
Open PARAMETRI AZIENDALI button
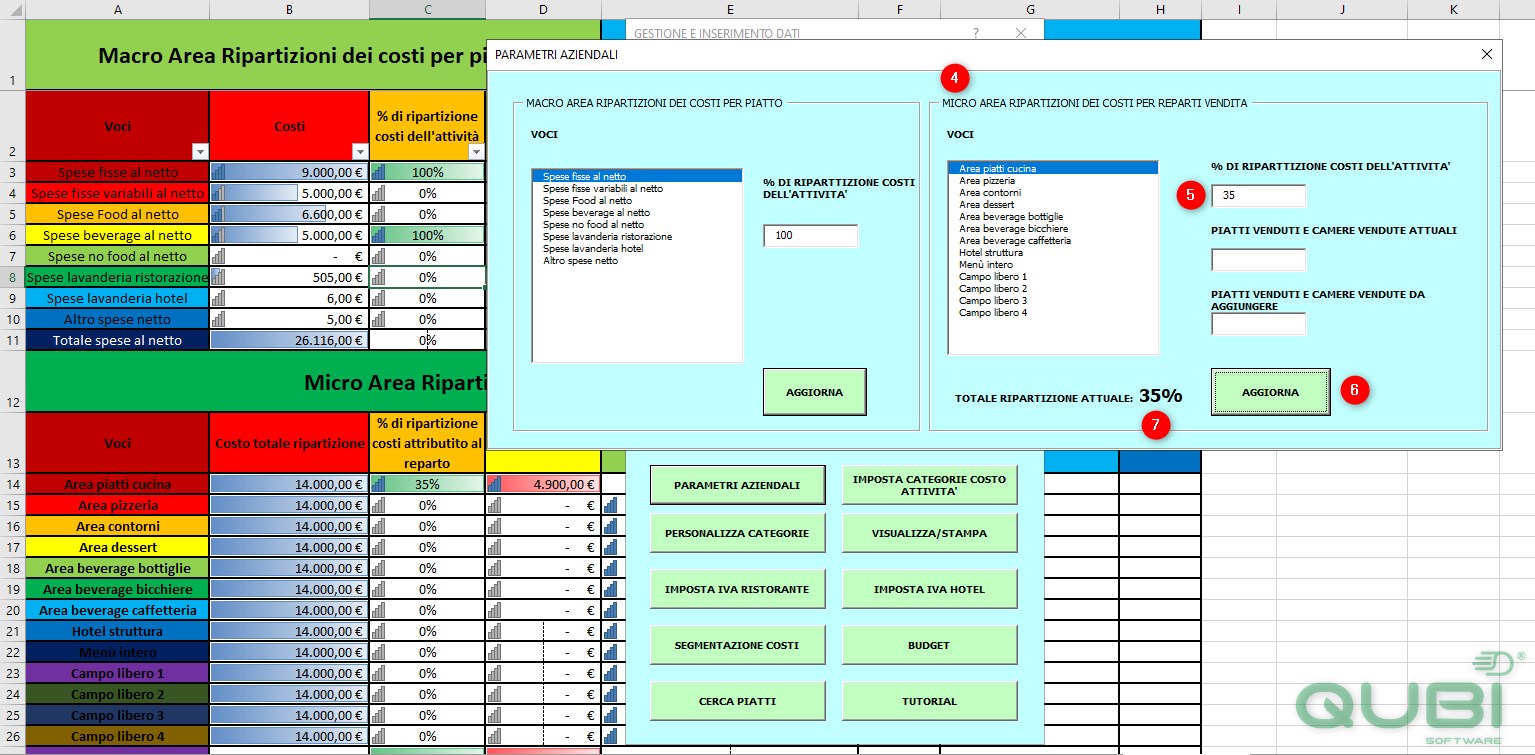(737, 485)
